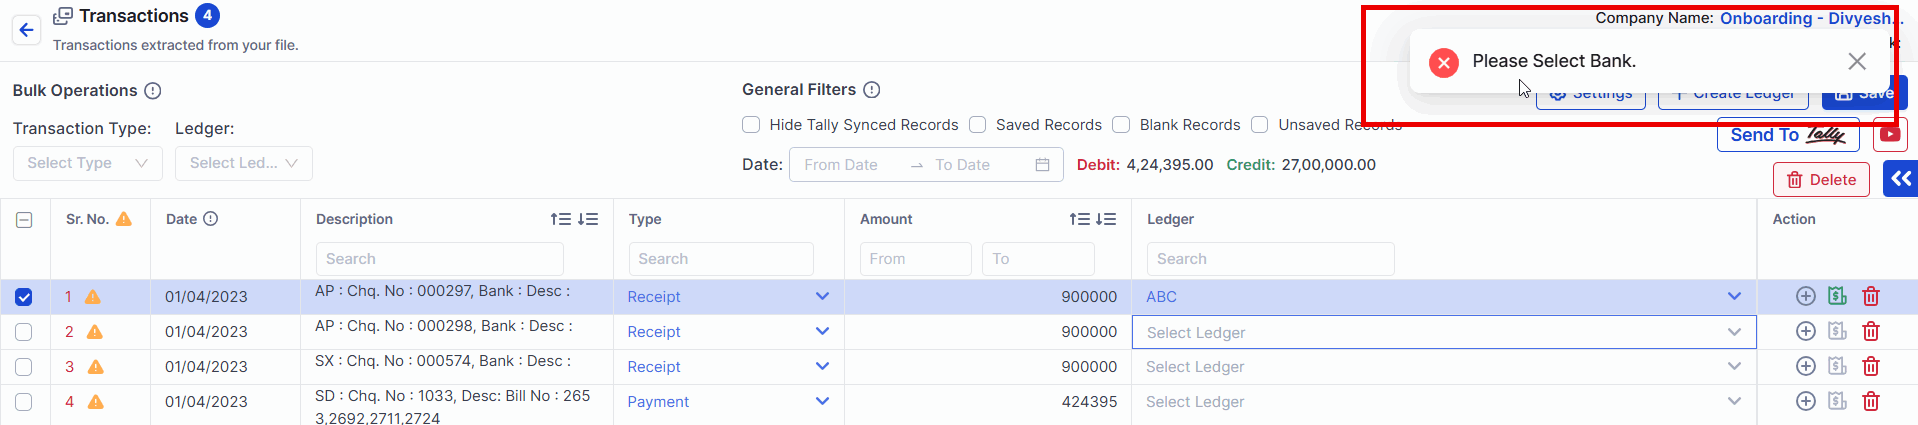
Task: Open the calendar icon in date range
Action: click(1042, 165)
